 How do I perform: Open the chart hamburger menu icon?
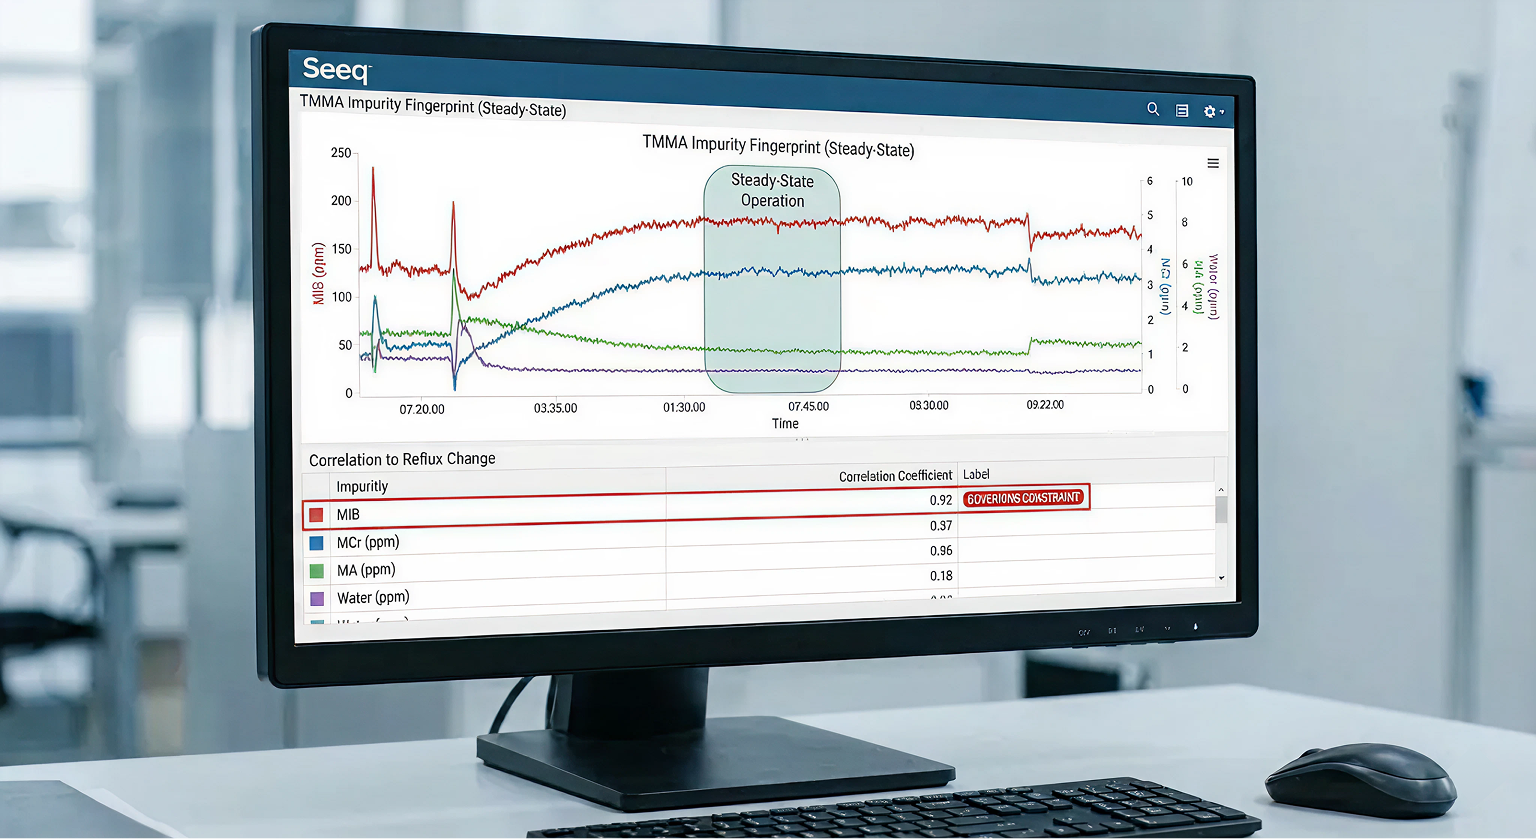tap(1213, 163)
